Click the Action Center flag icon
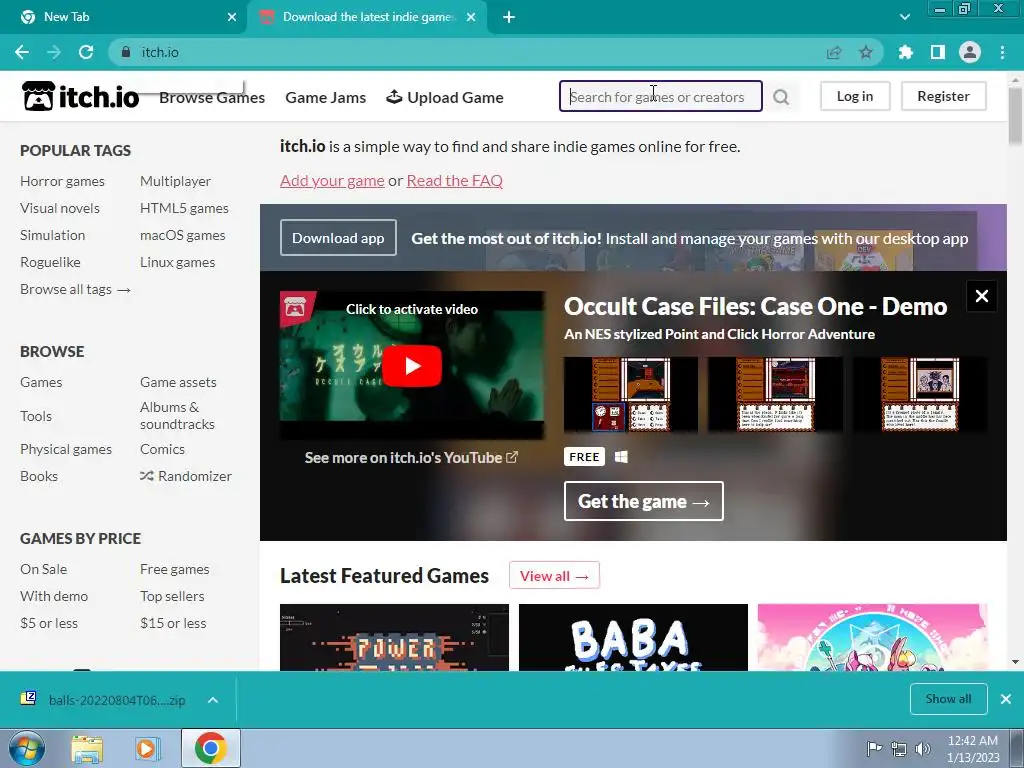 pyautogui.click(x=874, y=748)
